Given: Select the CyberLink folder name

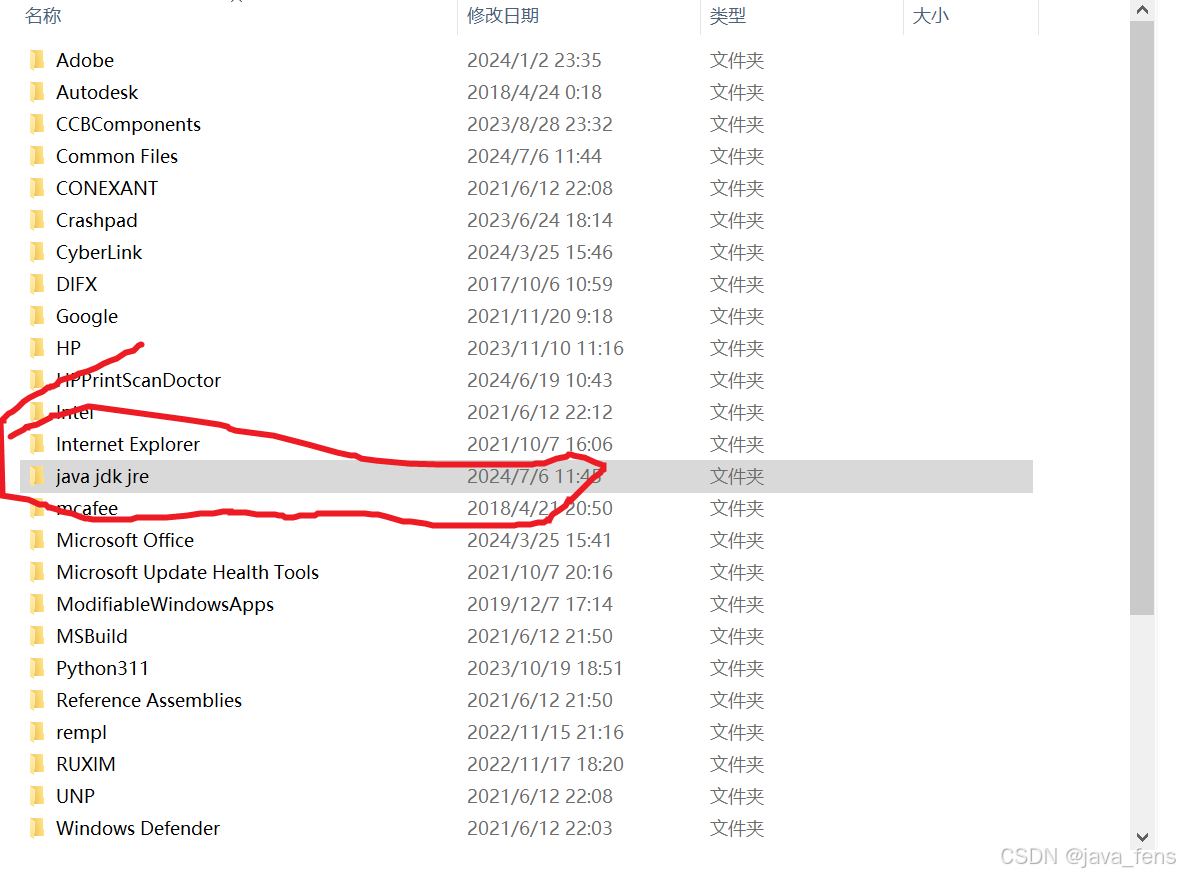Looking at the screenshot, I should point(99,252).
